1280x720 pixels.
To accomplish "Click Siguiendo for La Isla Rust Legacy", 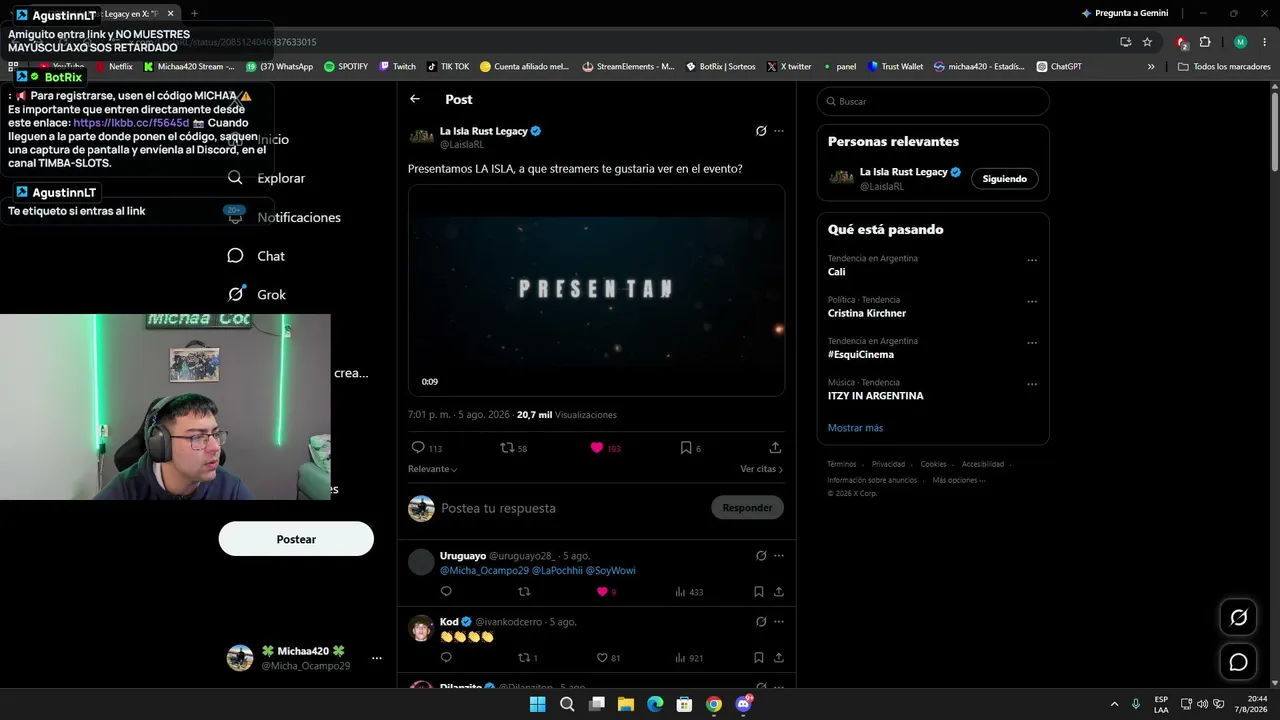I will [1005, 179].
